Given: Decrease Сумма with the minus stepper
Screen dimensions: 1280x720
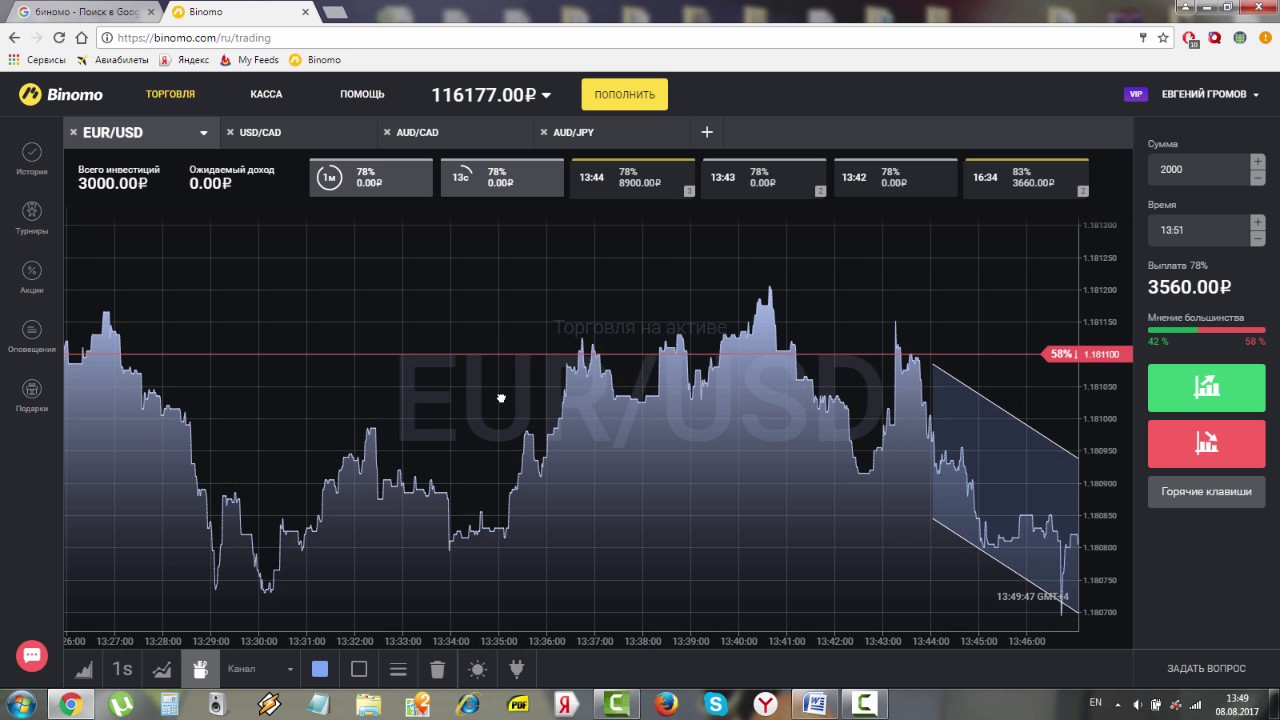Looking at the screenshot, I should 1257,177.
